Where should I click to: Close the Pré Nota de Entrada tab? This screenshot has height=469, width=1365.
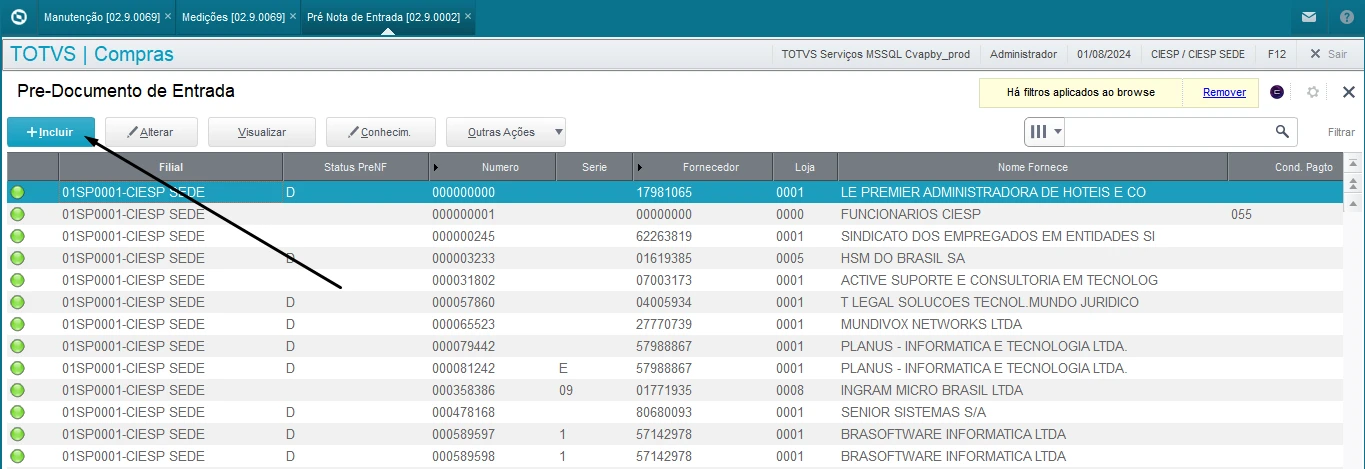click(468, 16)
